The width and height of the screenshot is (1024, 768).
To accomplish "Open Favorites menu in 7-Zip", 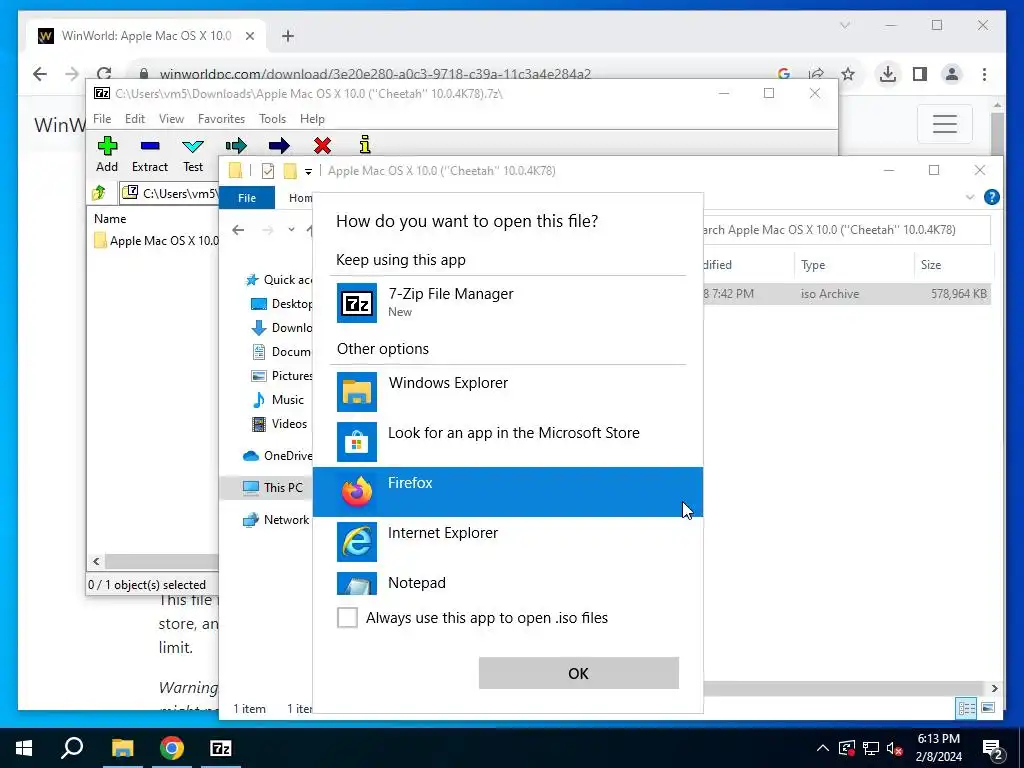I will (x=221, y=119).
